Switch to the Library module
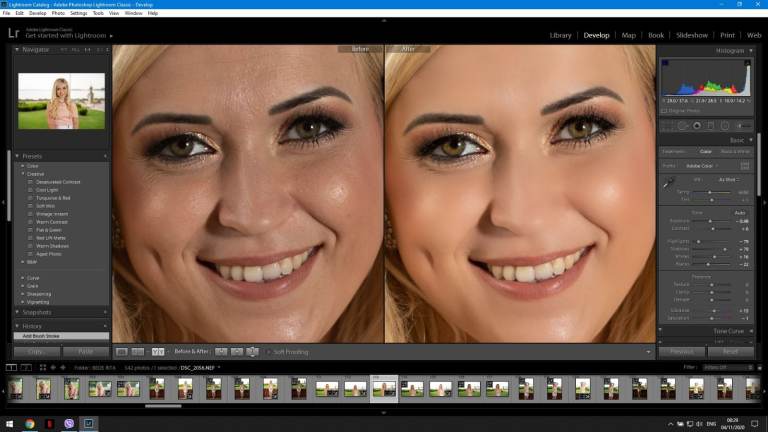 tap(561, 35)
